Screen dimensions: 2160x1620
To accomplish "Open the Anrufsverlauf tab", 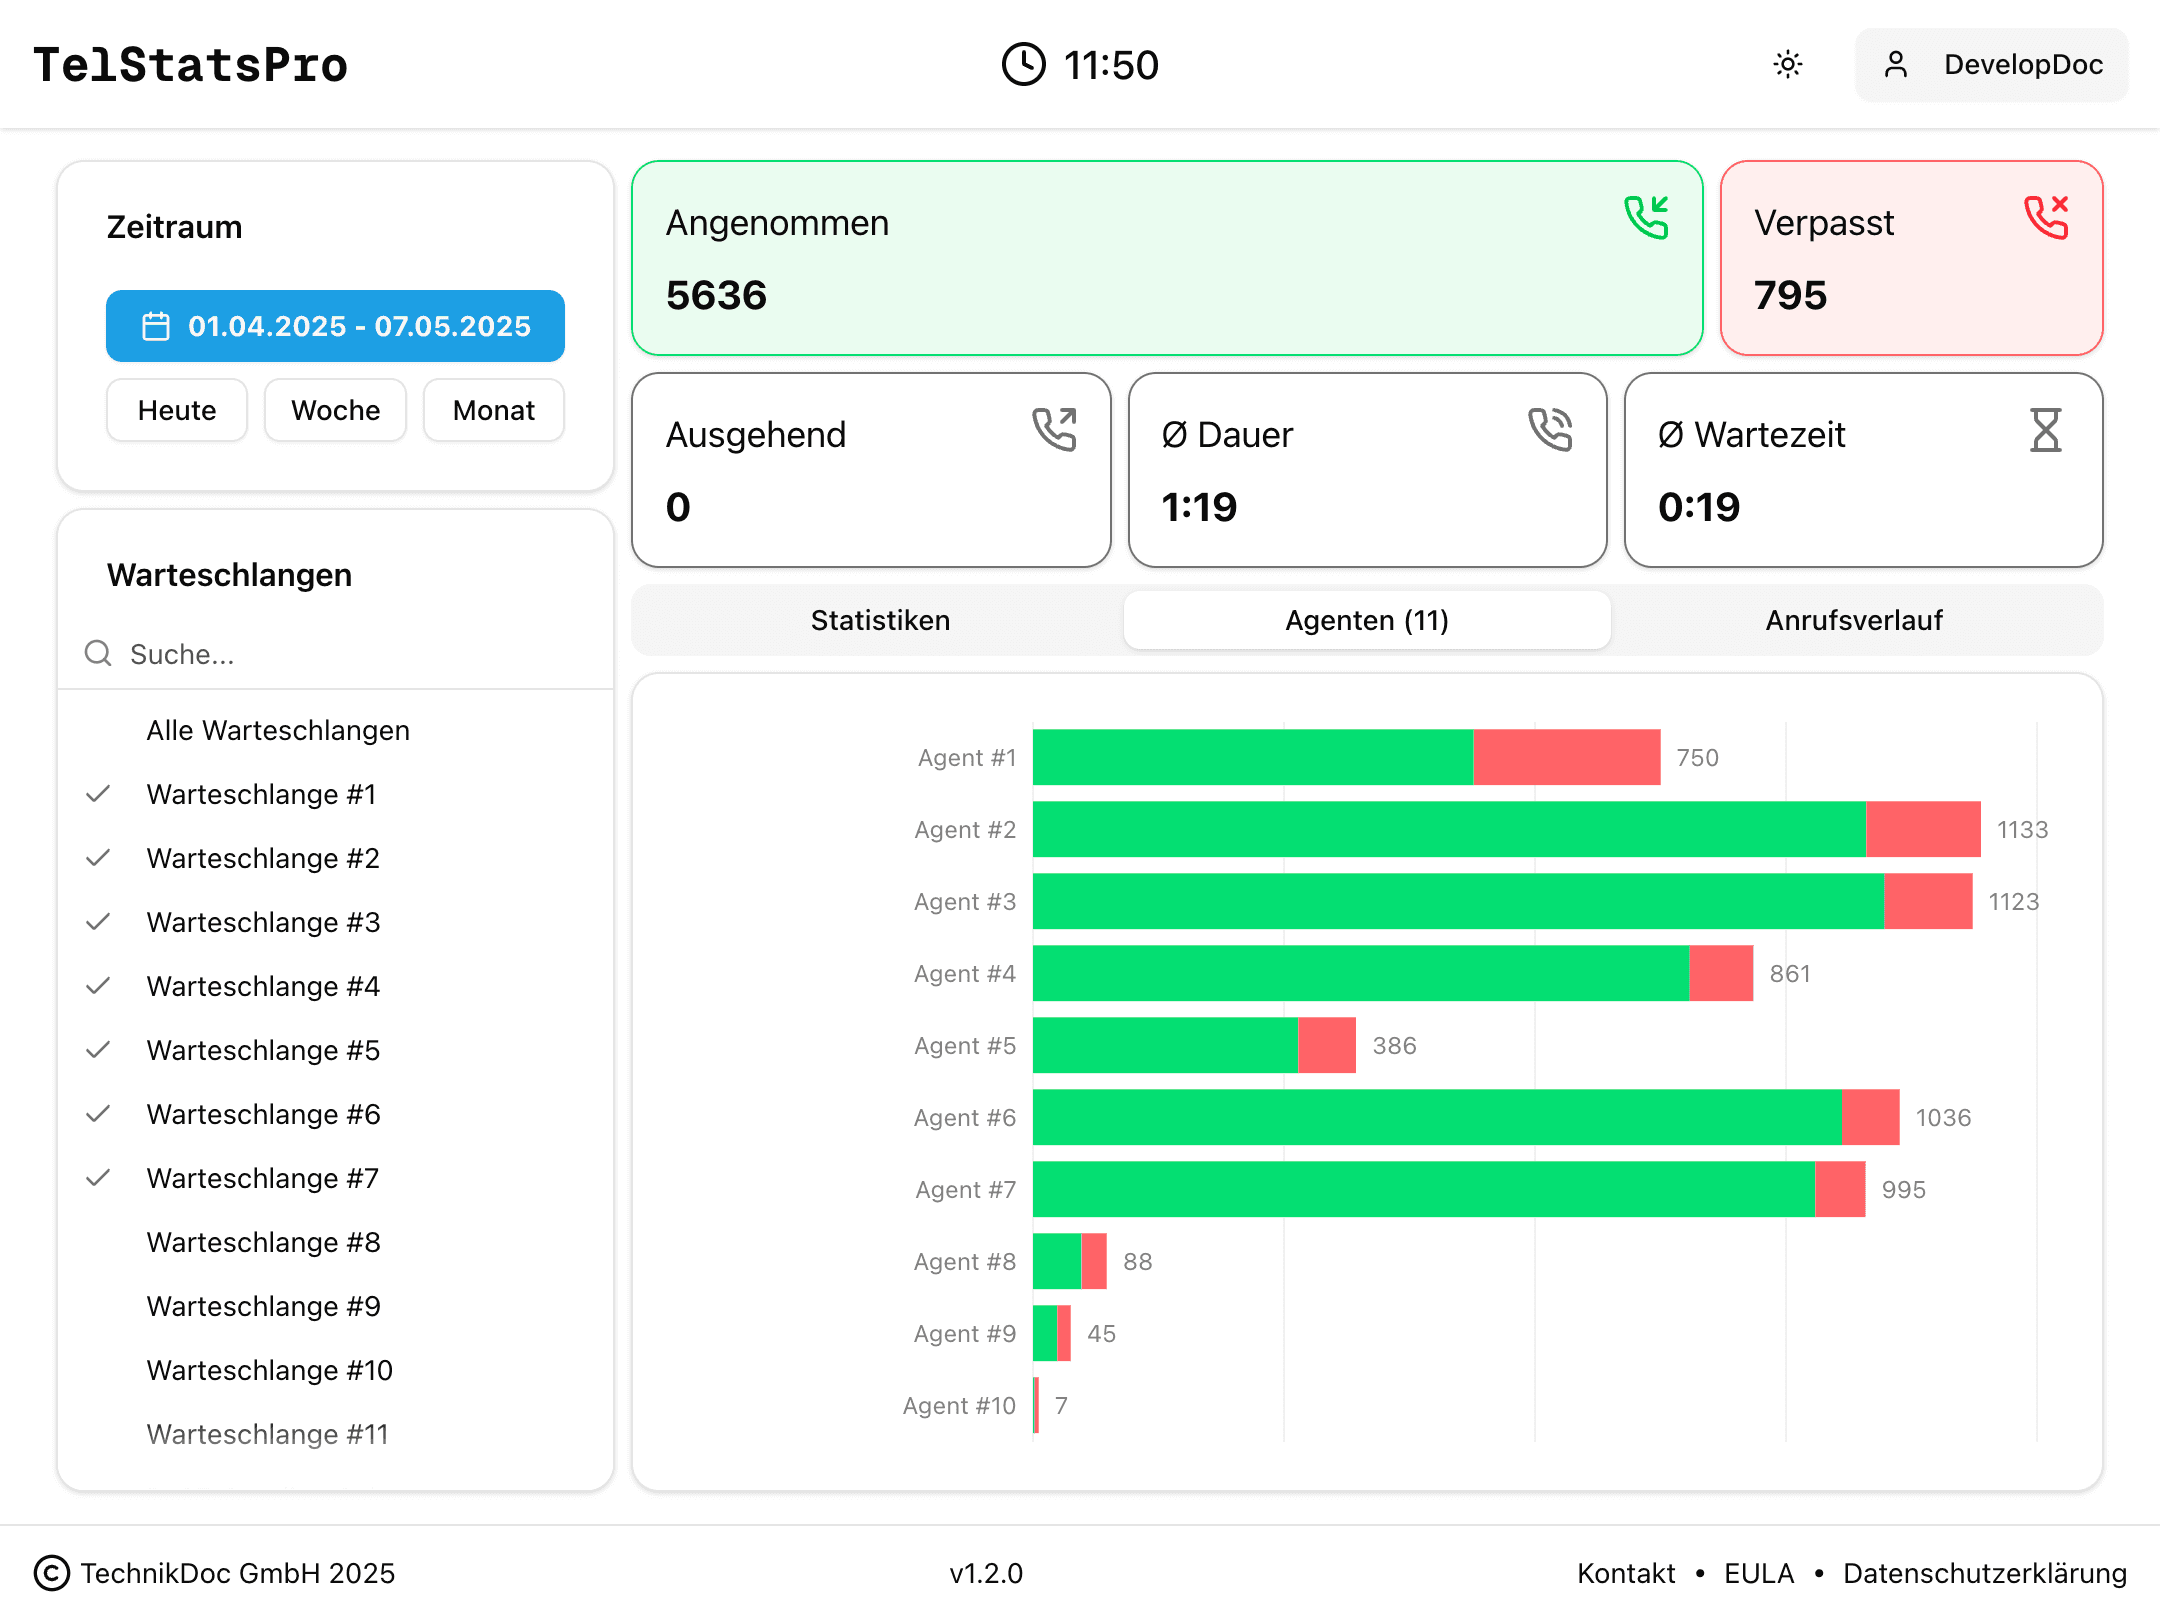I will tap(1854, 620).
